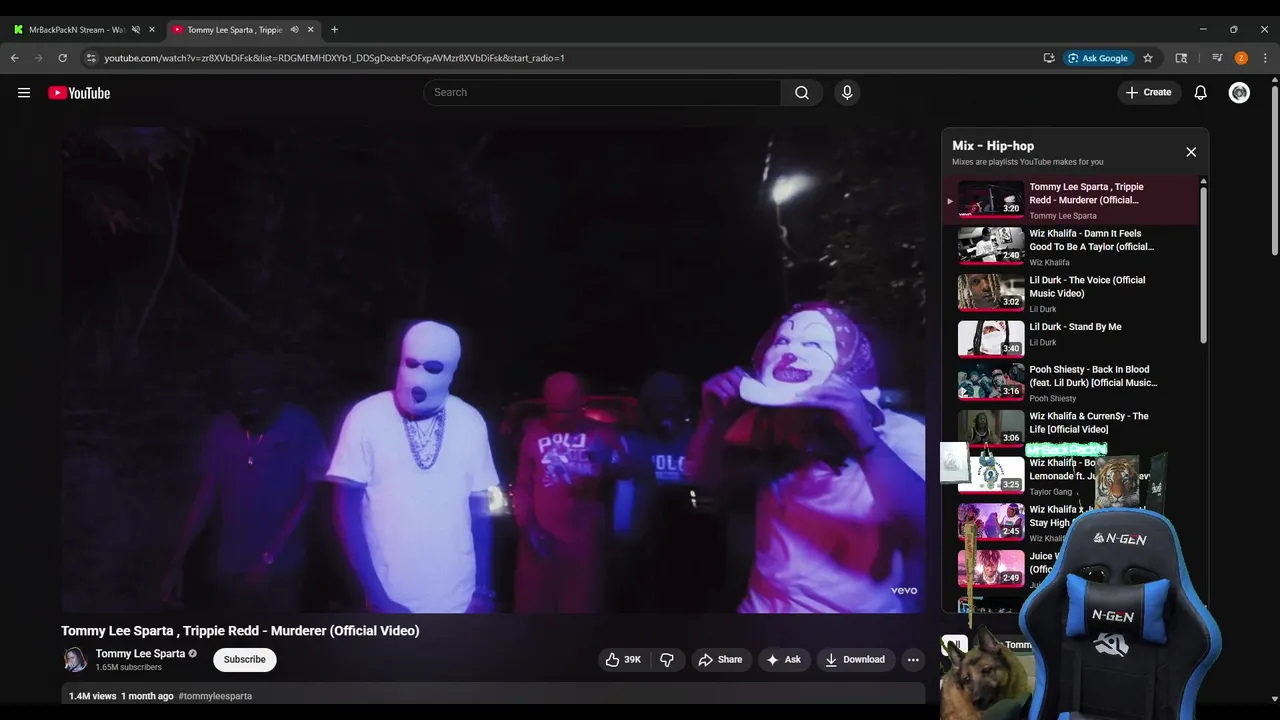Play Wiz Khalifa & Curren$y - The Life
The width and height of the screenshot is (1280, 720).
click(1070, 427)
